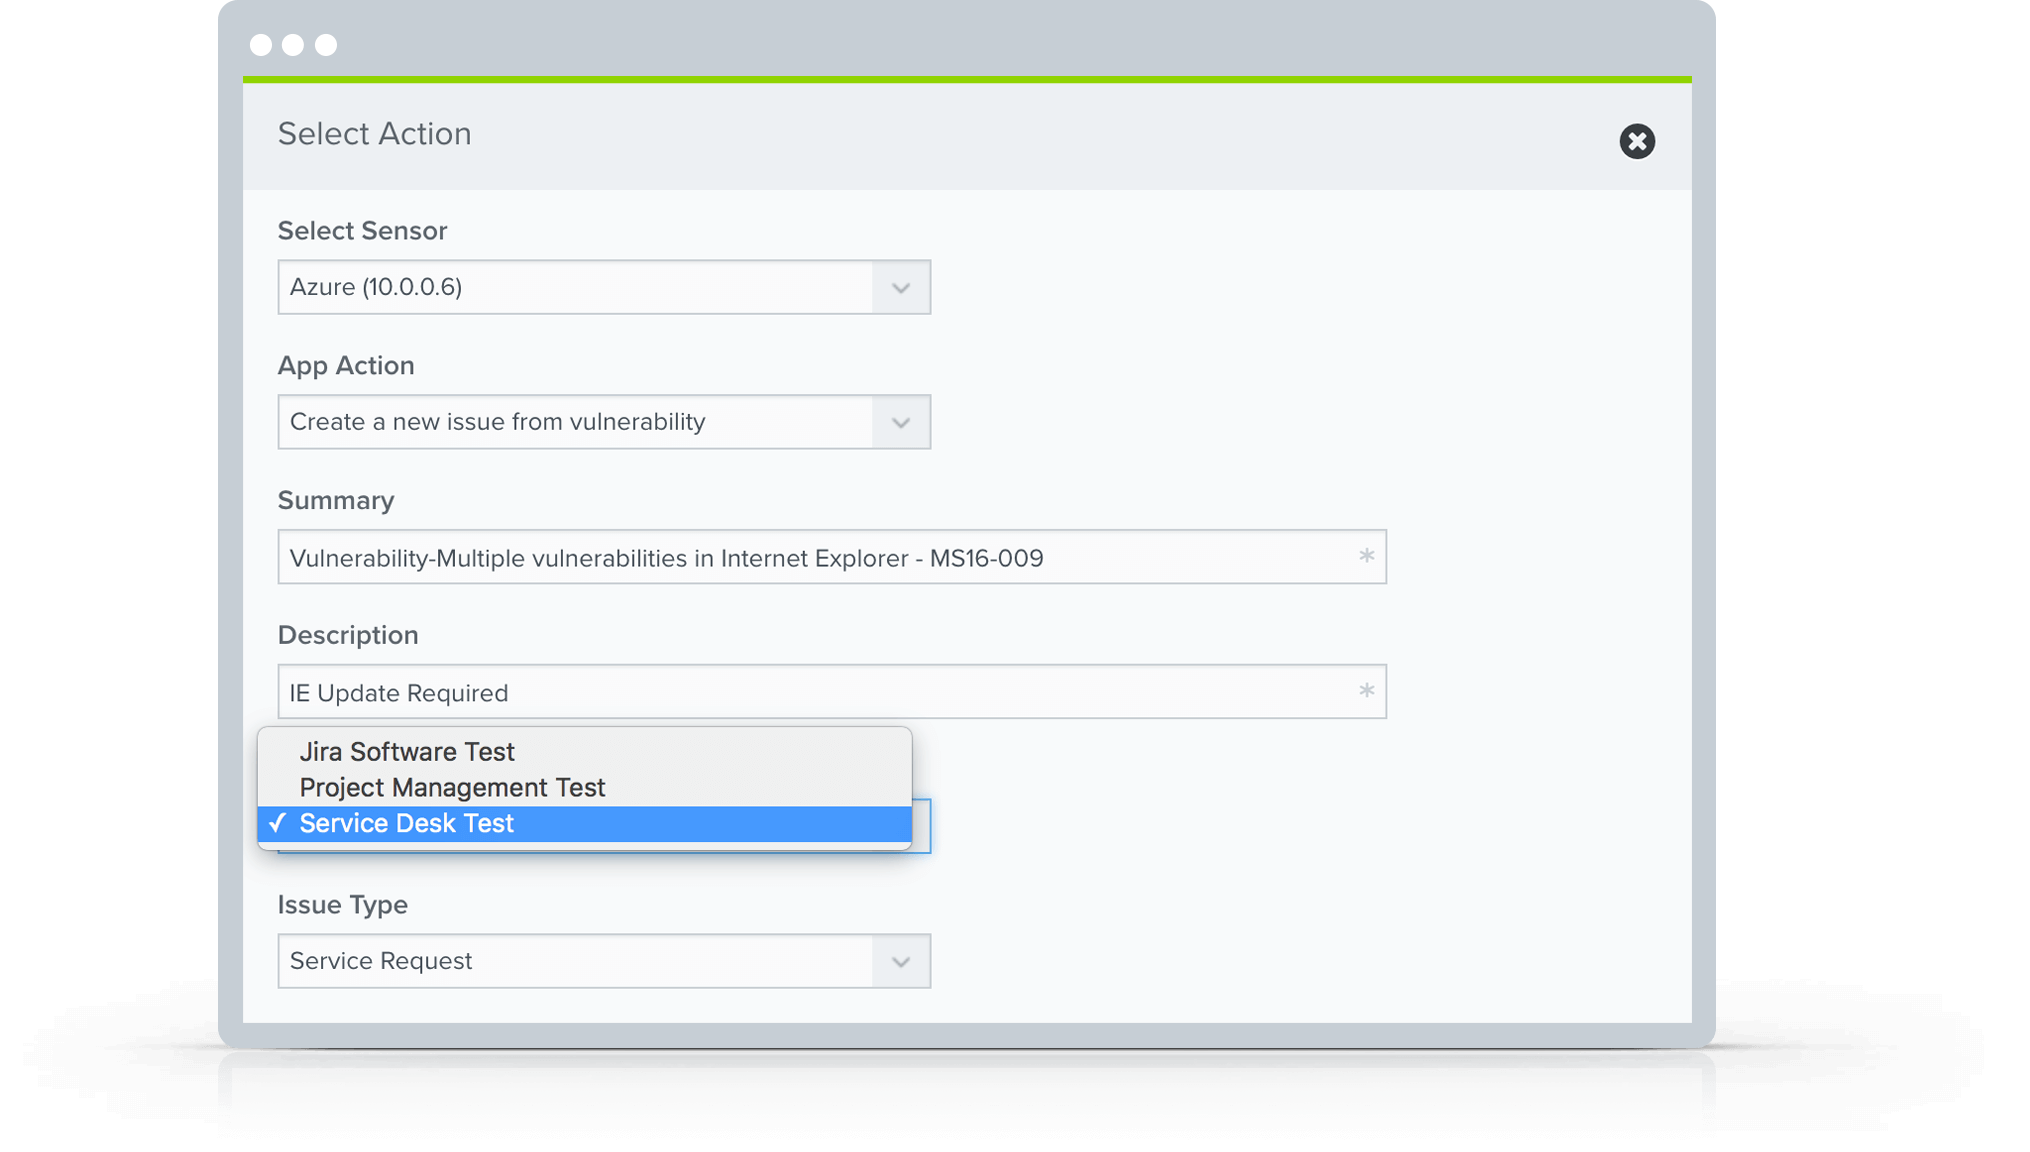Click the first window control dot

tap(261, 45)
